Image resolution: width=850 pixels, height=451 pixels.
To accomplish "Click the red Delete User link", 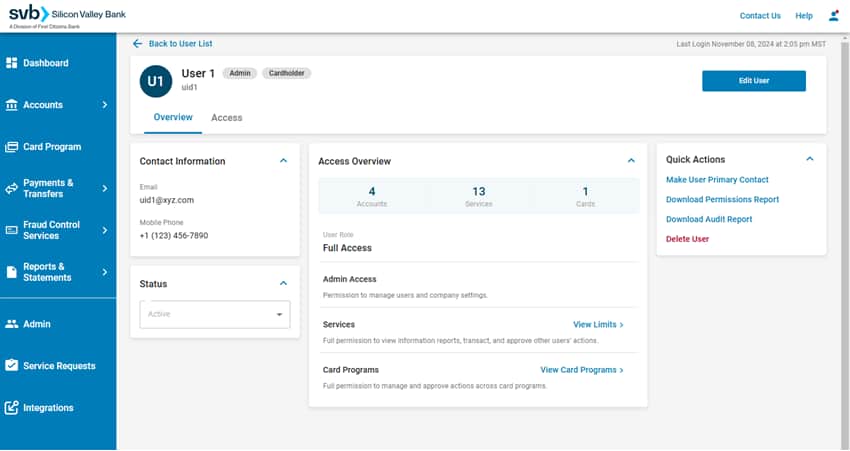I will click(687, 239).
